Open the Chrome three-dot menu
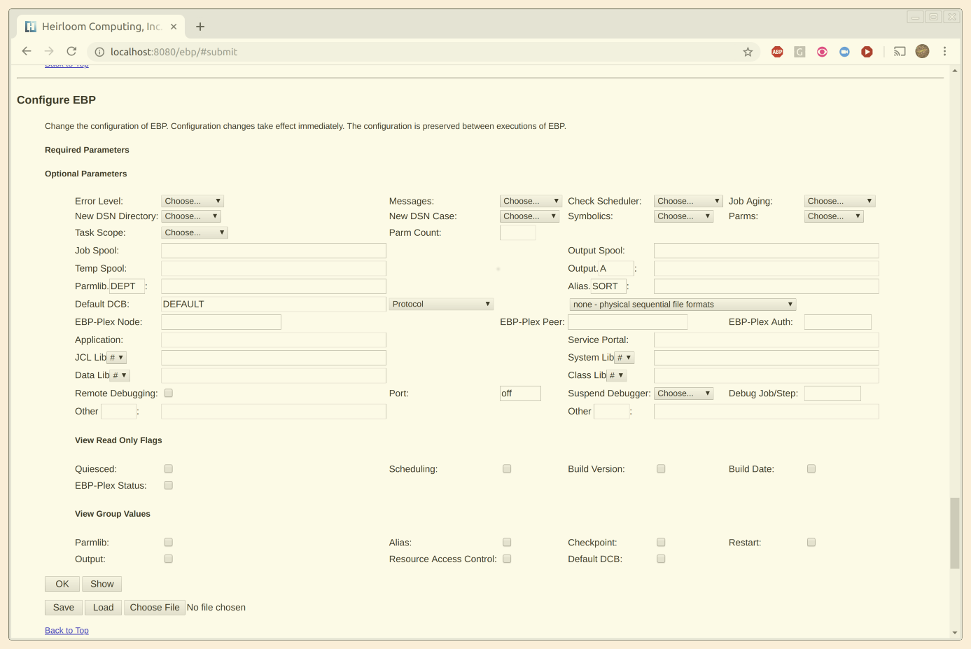Viewport: 971px width, 649px height. point(944,51)
